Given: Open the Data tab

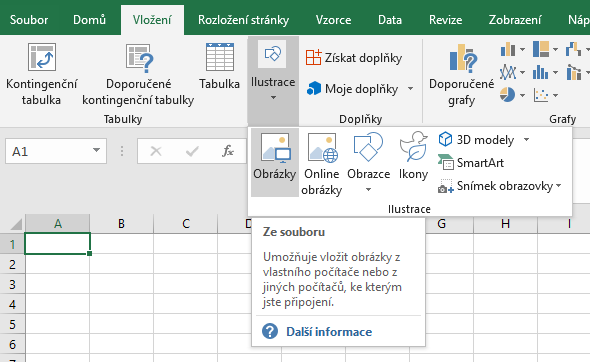Looking at the screenshot, I should tap(390, 20).
